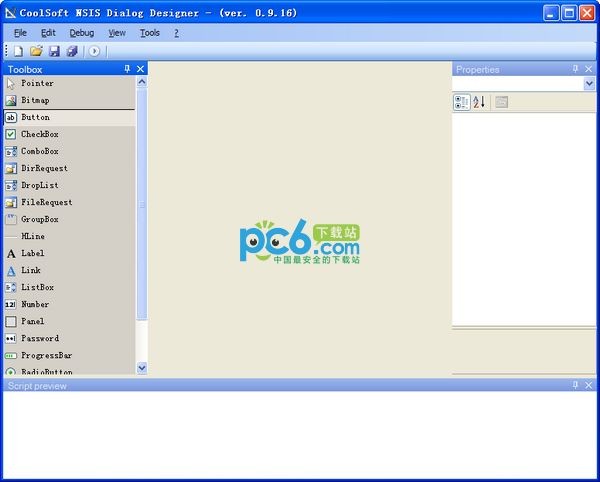Select the CheckBox control in Toolbox
The width and height of the screenshot is (600, 482).
tap(69, 134)
